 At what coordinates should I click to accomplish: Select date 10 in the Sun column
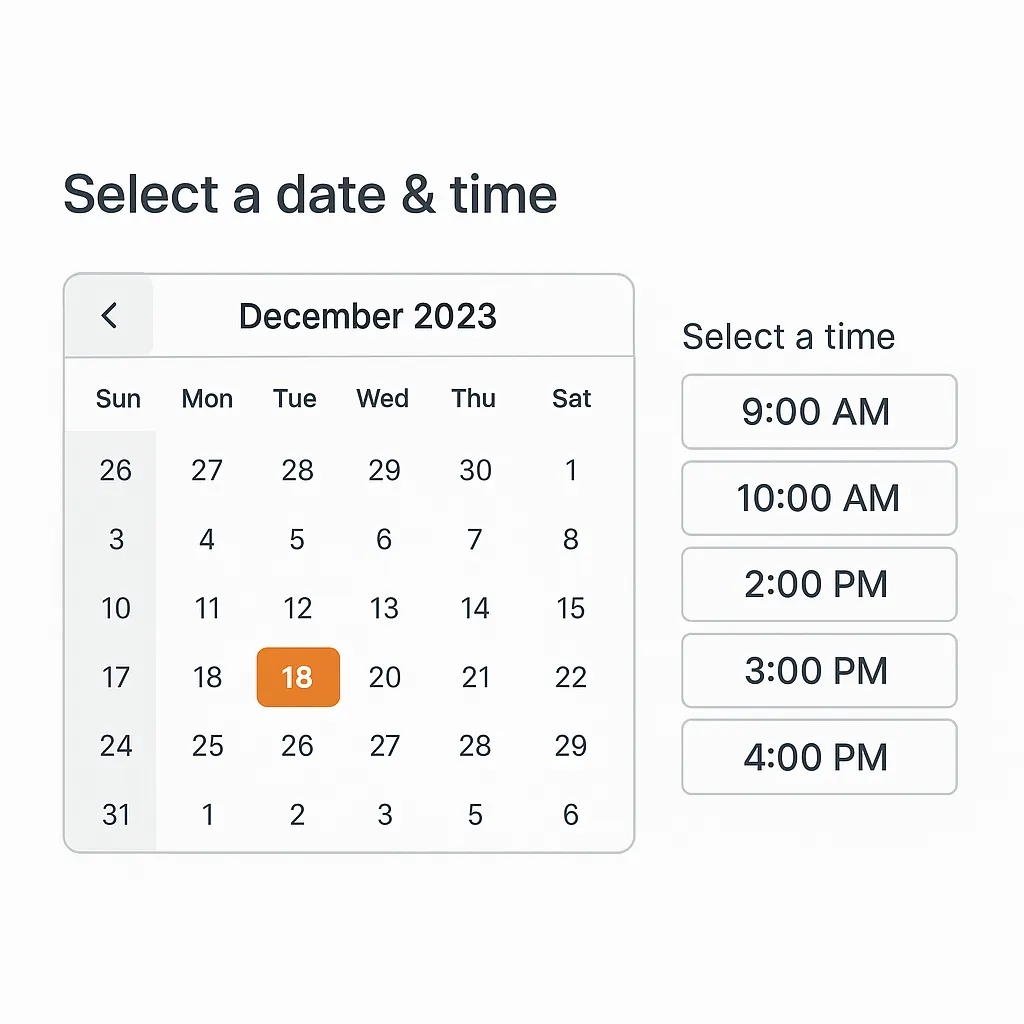pyautogui.click(x=116, y=608)
